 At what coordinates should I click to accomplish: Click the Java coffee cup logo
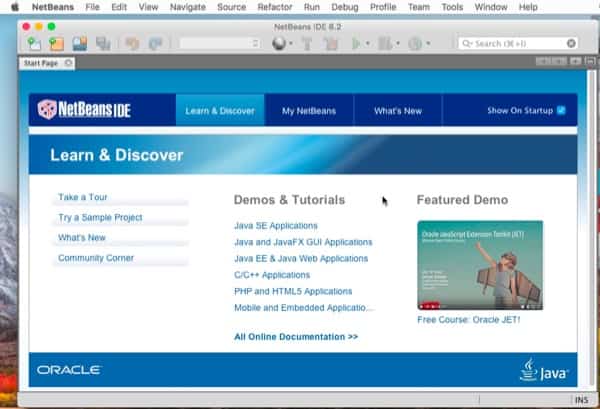528,370
